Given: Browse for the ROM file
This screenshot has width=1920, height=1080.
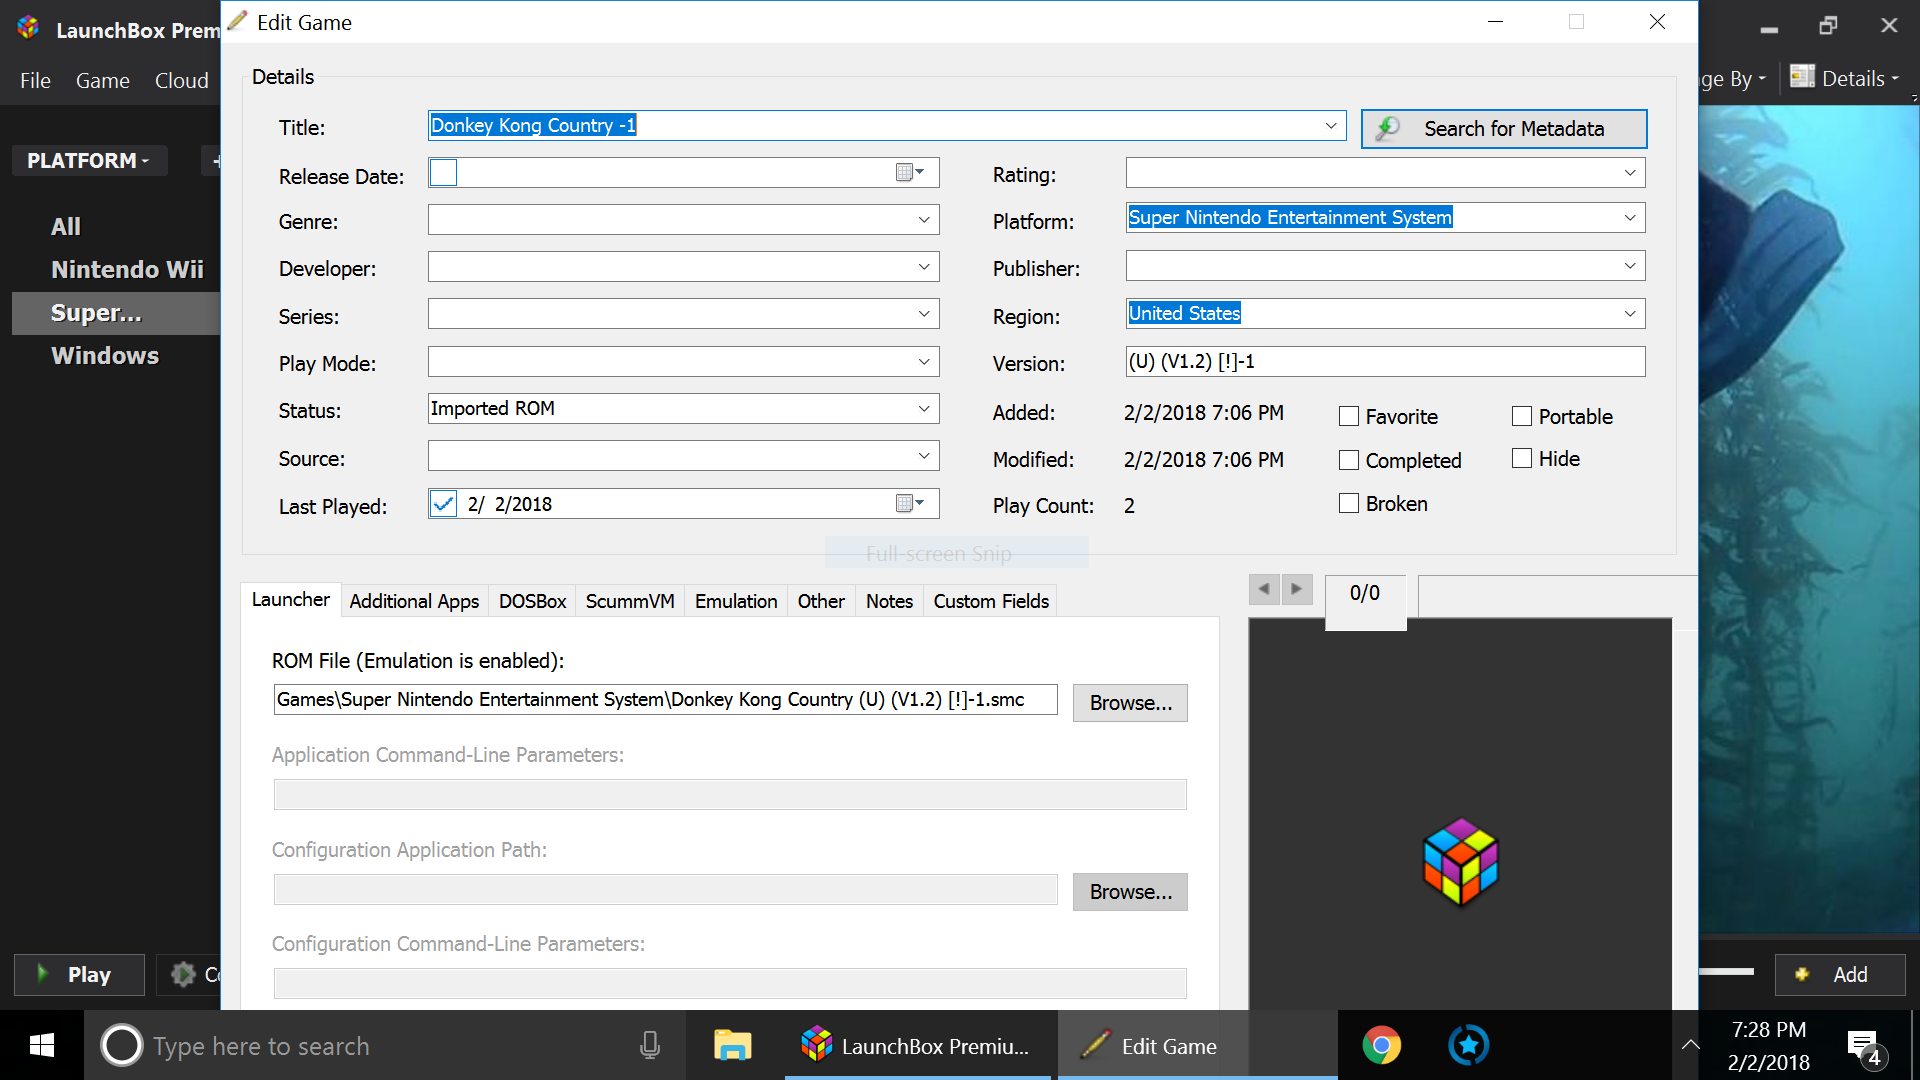Looking at the screenshot, I should [x=1130, y=703].
